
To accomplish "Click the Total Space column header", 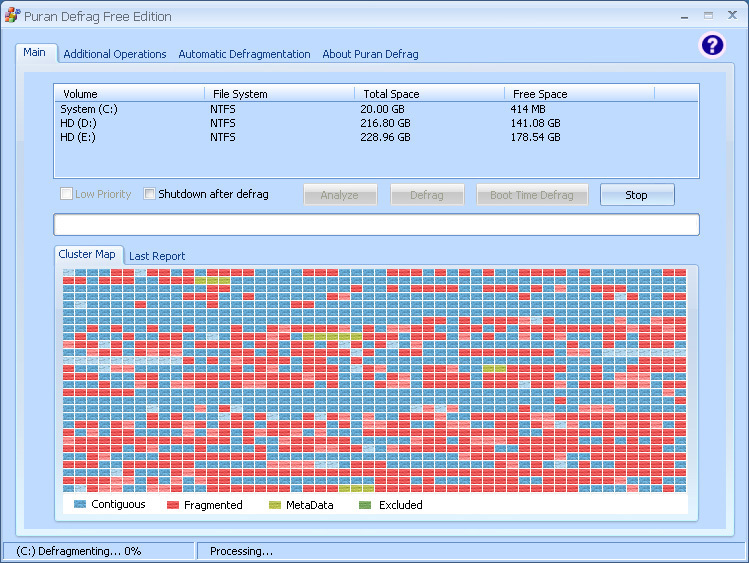I will click(x=429, y=94).
